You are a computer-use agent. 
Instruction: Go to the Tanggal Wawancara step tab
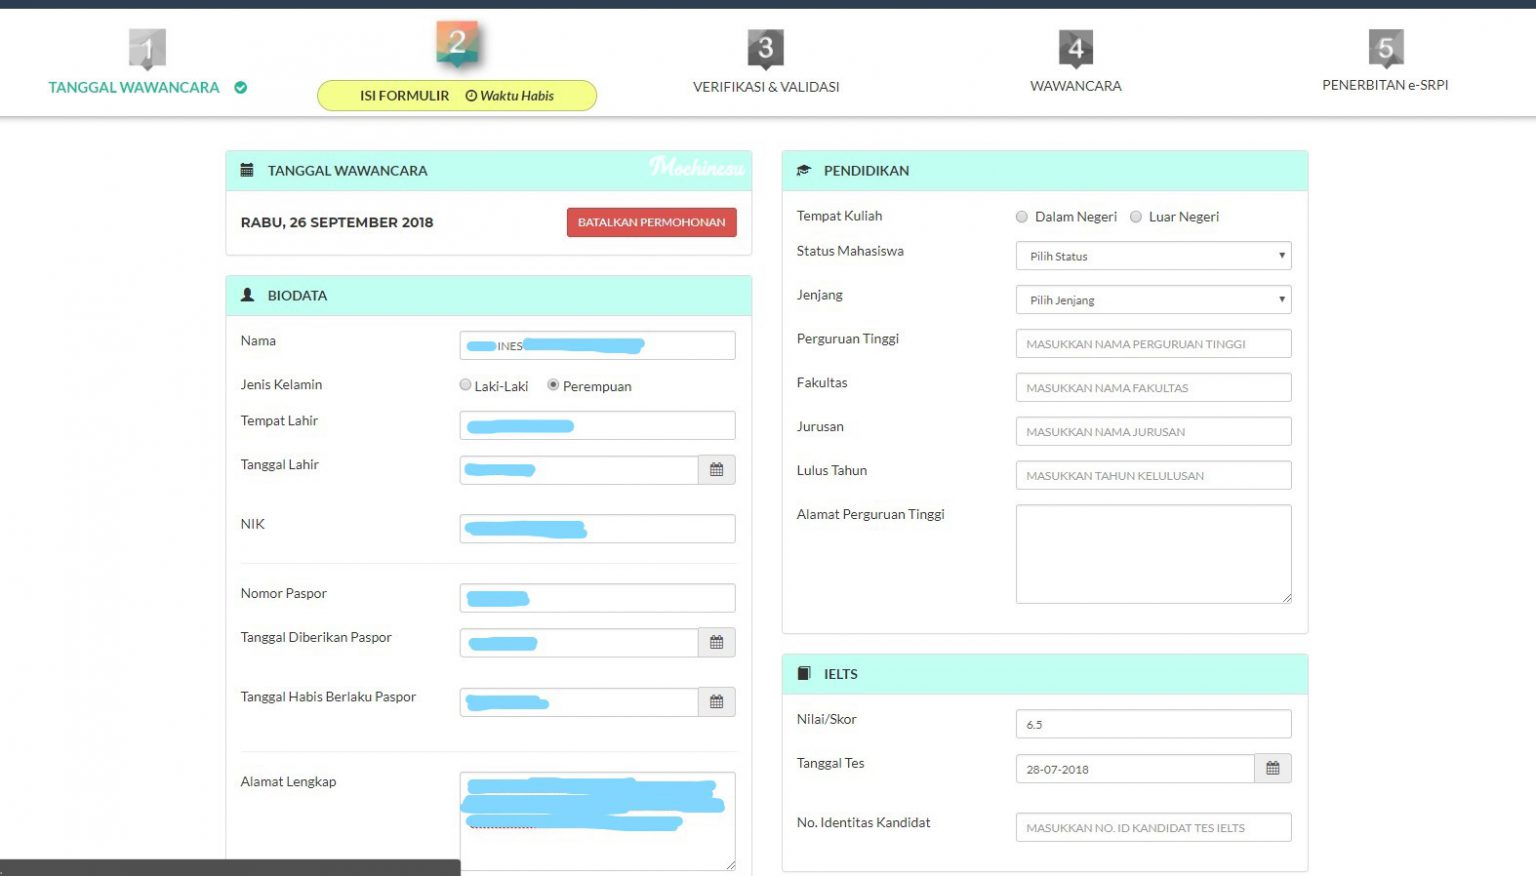tap(134, 88)
